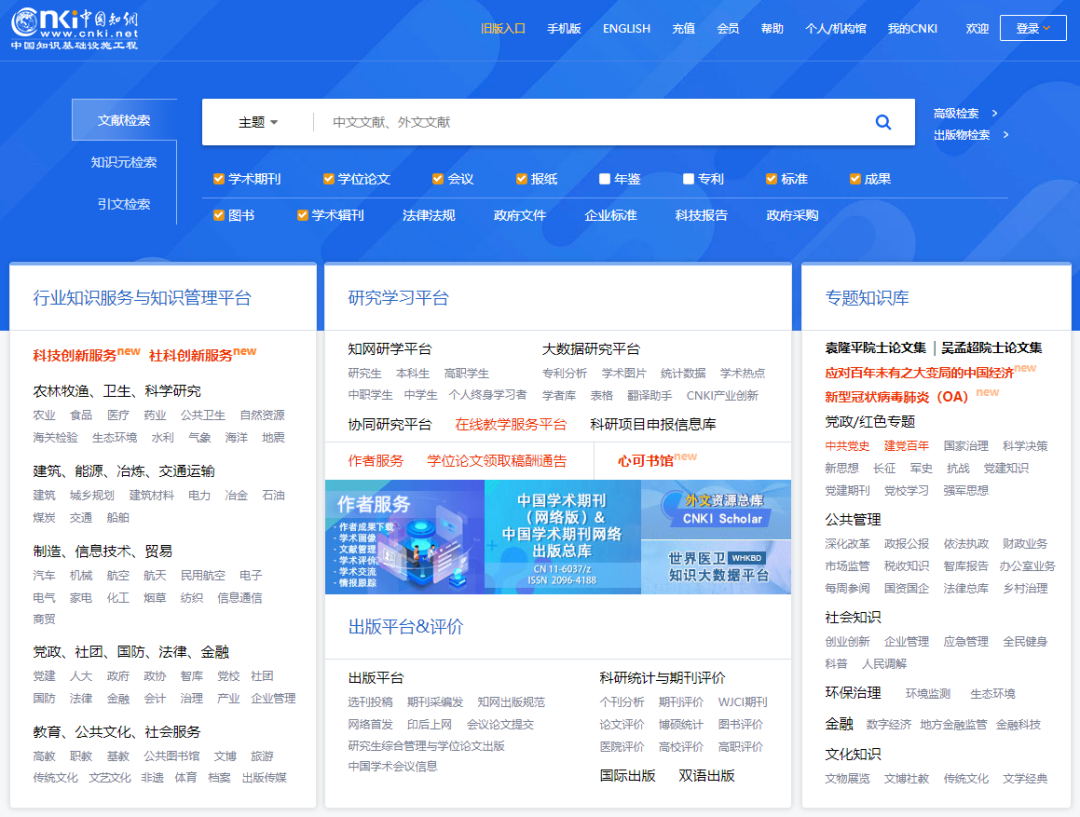Screen dimensions: 1080x817
Task: Switch to the 知识元检索 tab
Action: (124, 162)
